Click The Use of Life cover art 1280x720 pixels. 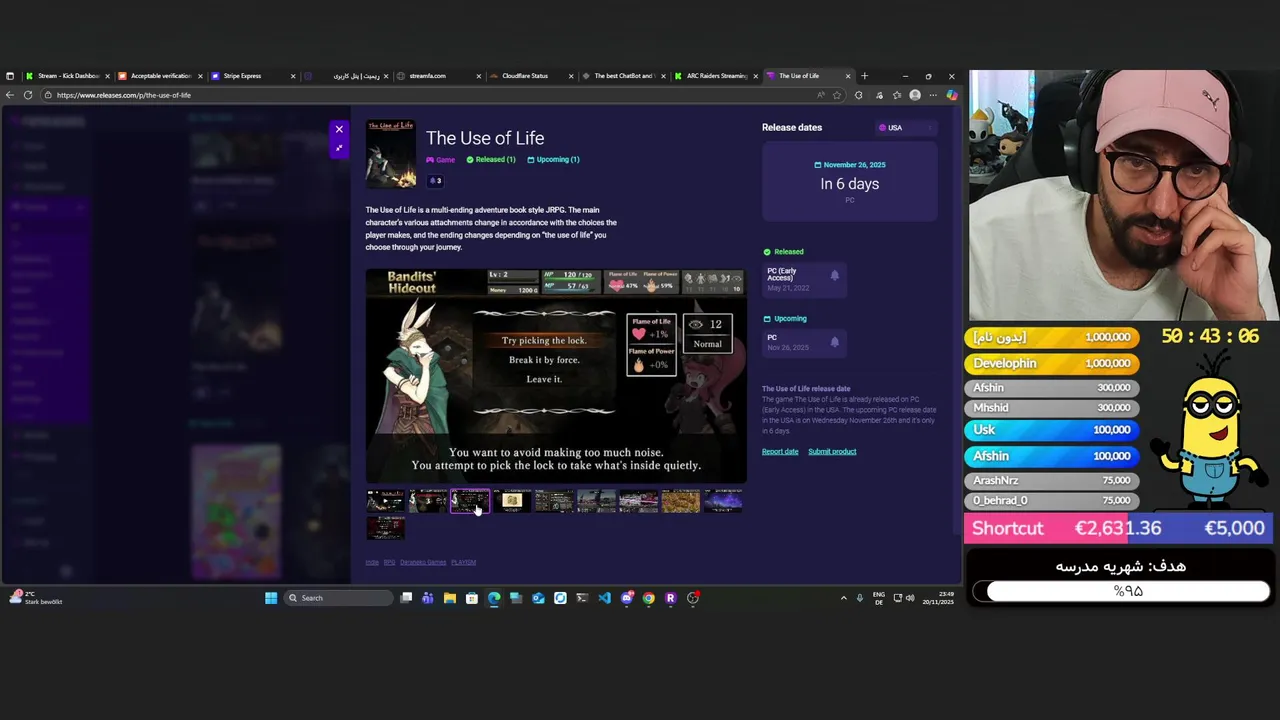[391, 154]
